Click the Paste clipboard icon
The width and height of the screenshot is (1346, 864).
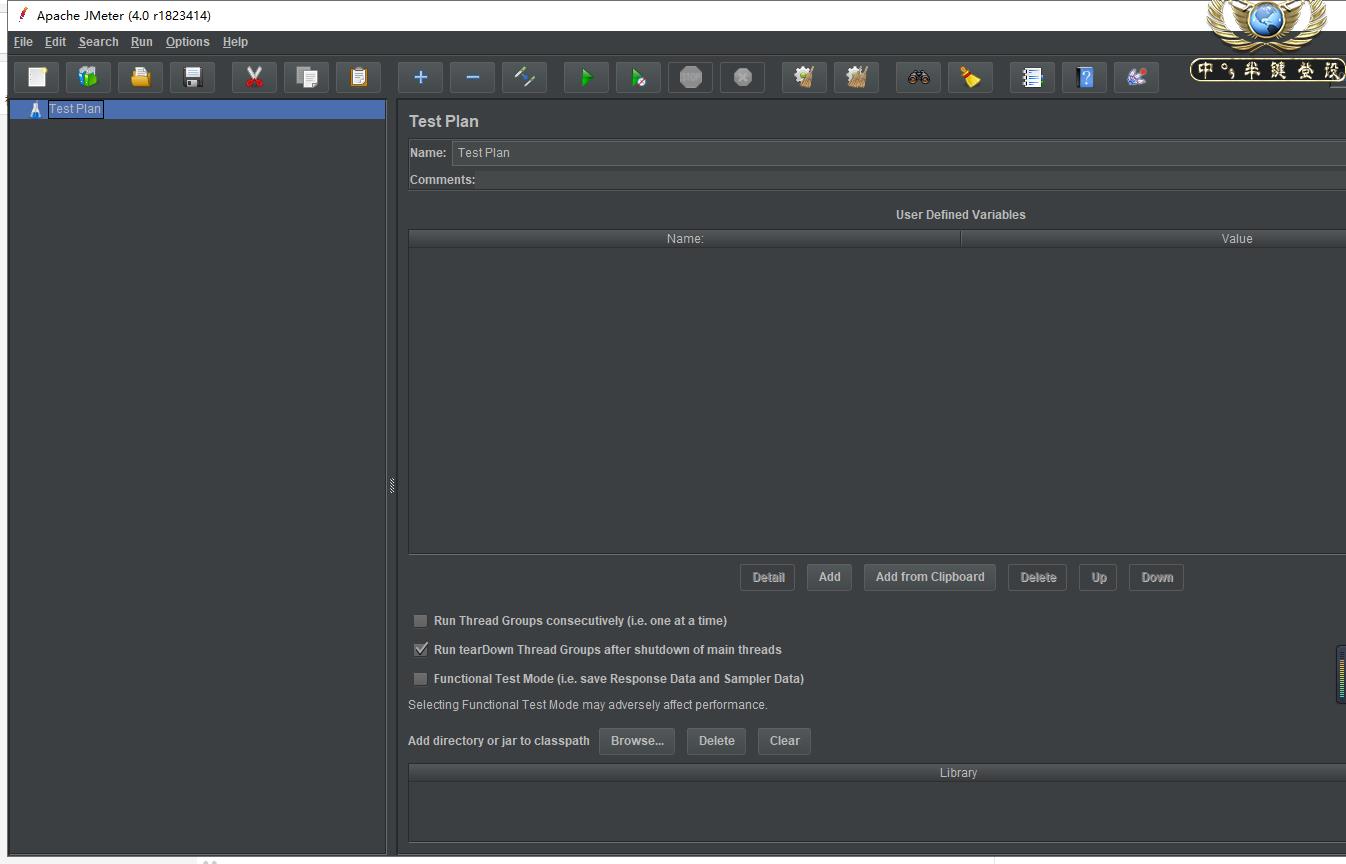click(359, 77)
